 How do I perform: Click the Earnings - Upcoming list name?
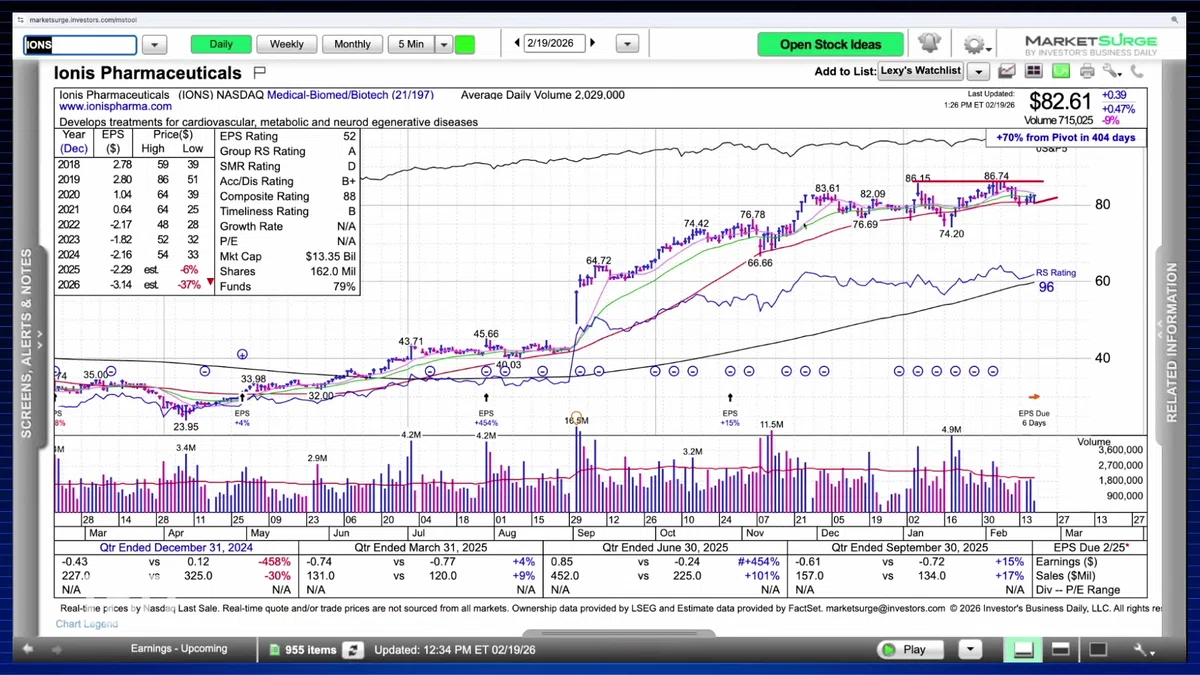[x=179, y=649]
